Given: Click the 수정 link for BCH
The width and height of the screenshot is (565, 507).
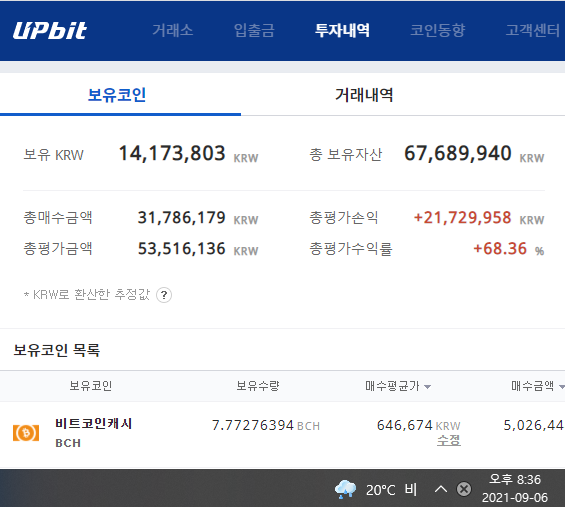Looking at the screenshot, I should tap(449, 440).
